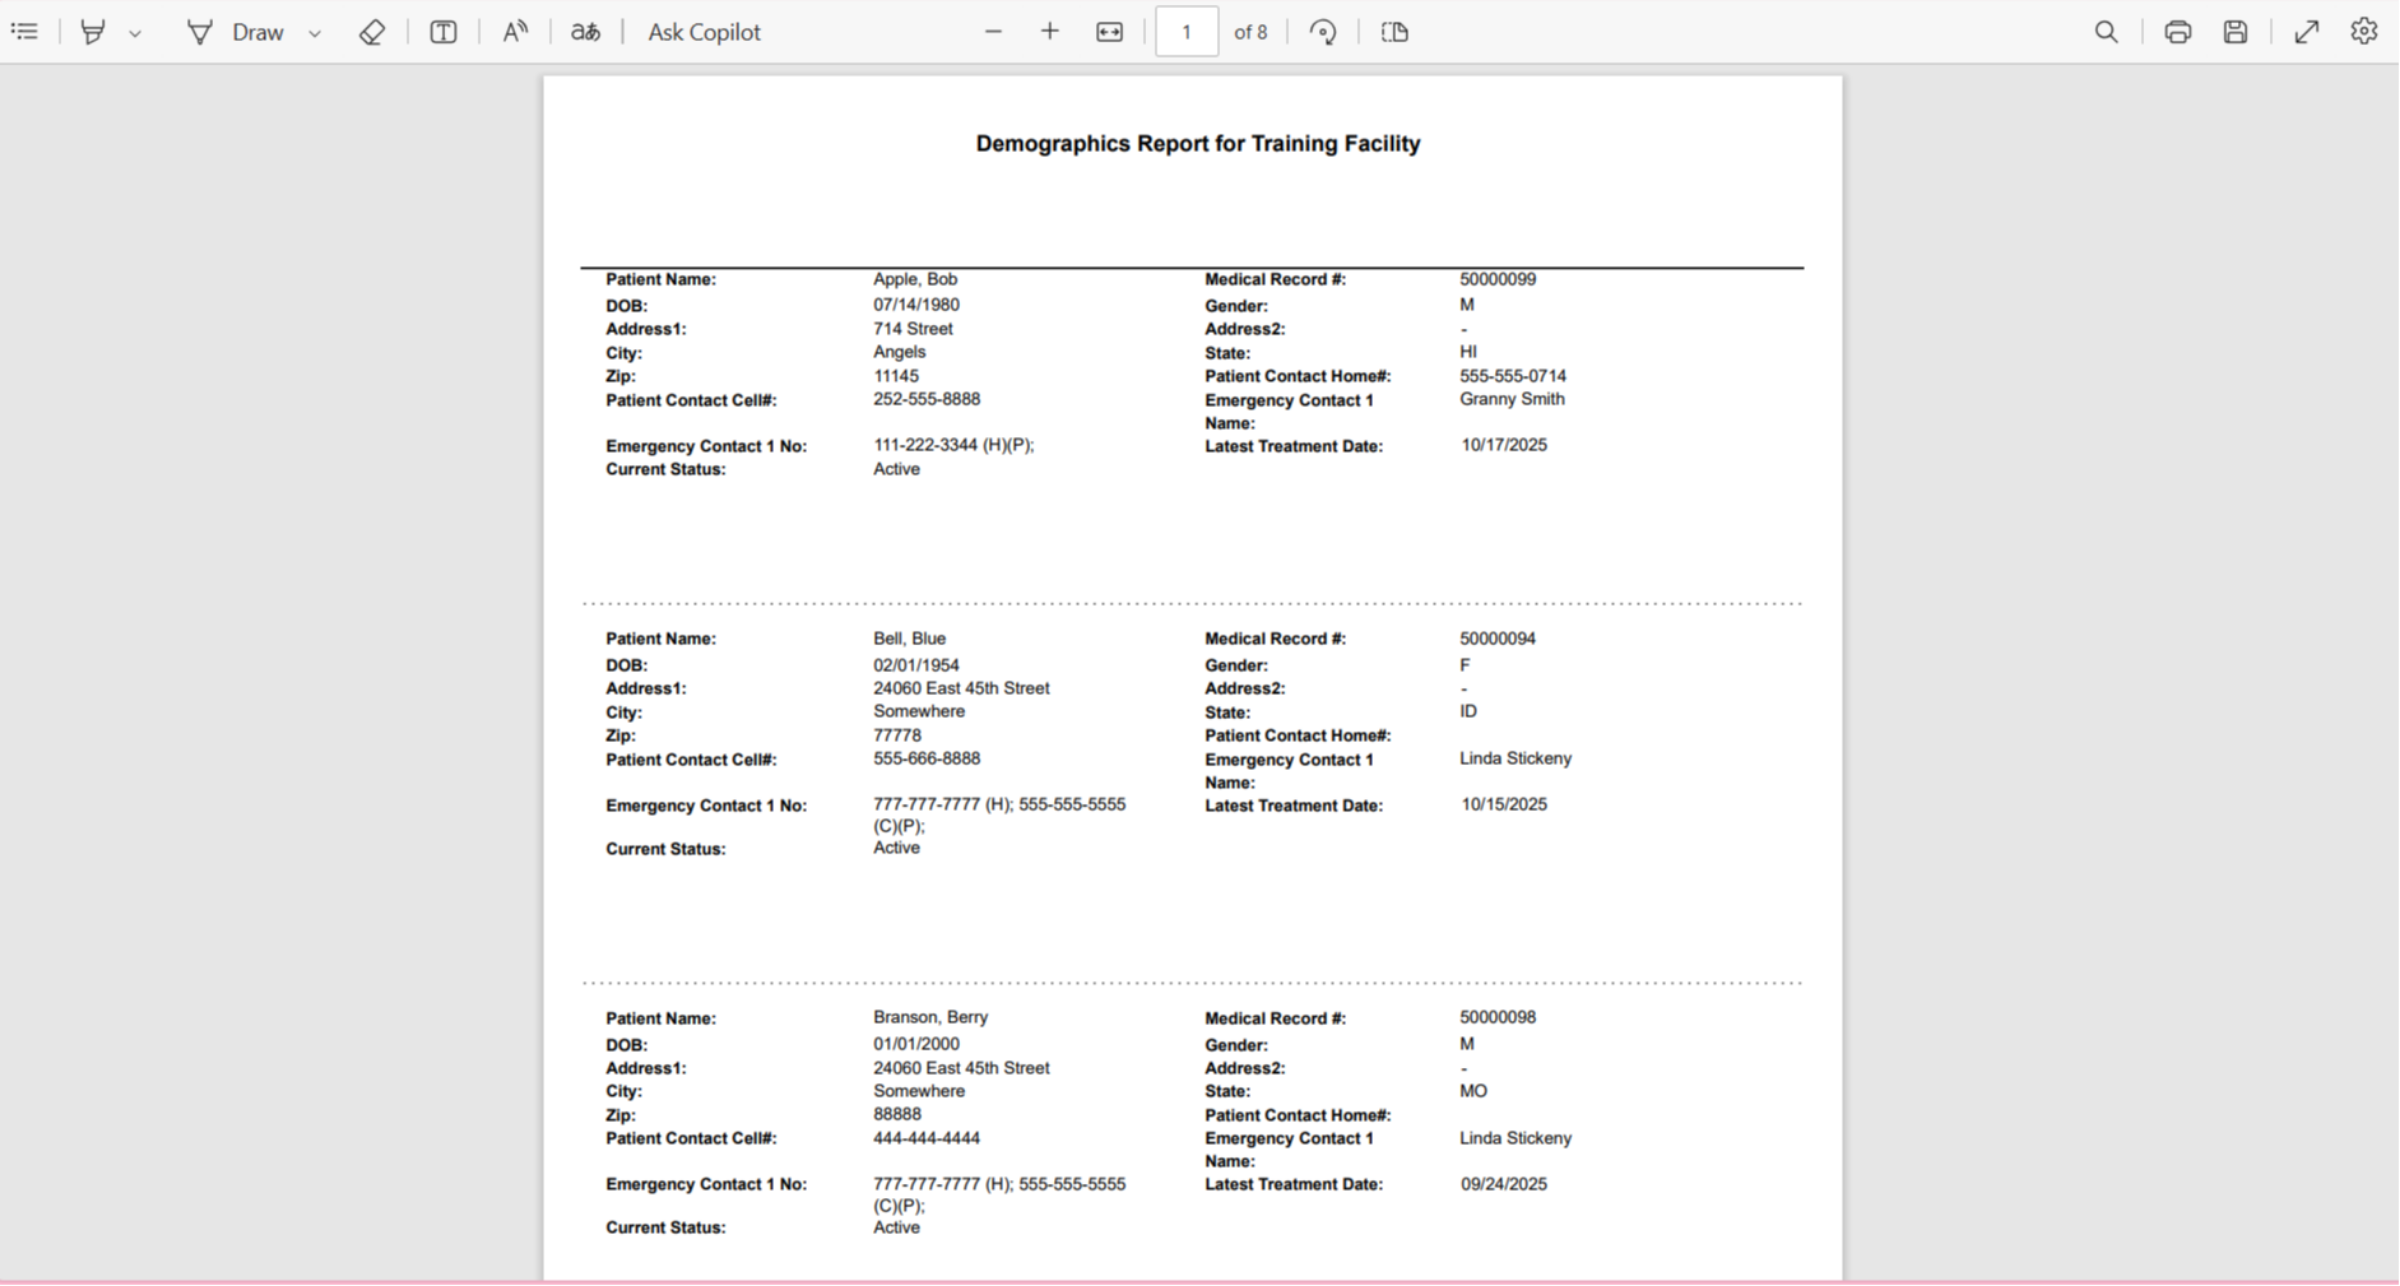
Task: Expand the highlighter color options dropdown
Action: pos(135,33)
